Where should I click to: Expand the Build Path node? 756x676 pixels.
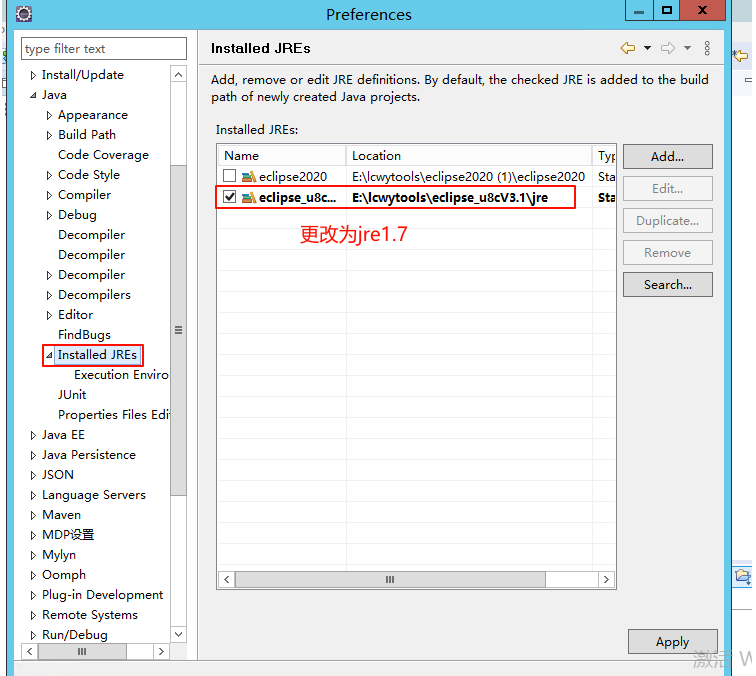[49, 135]
